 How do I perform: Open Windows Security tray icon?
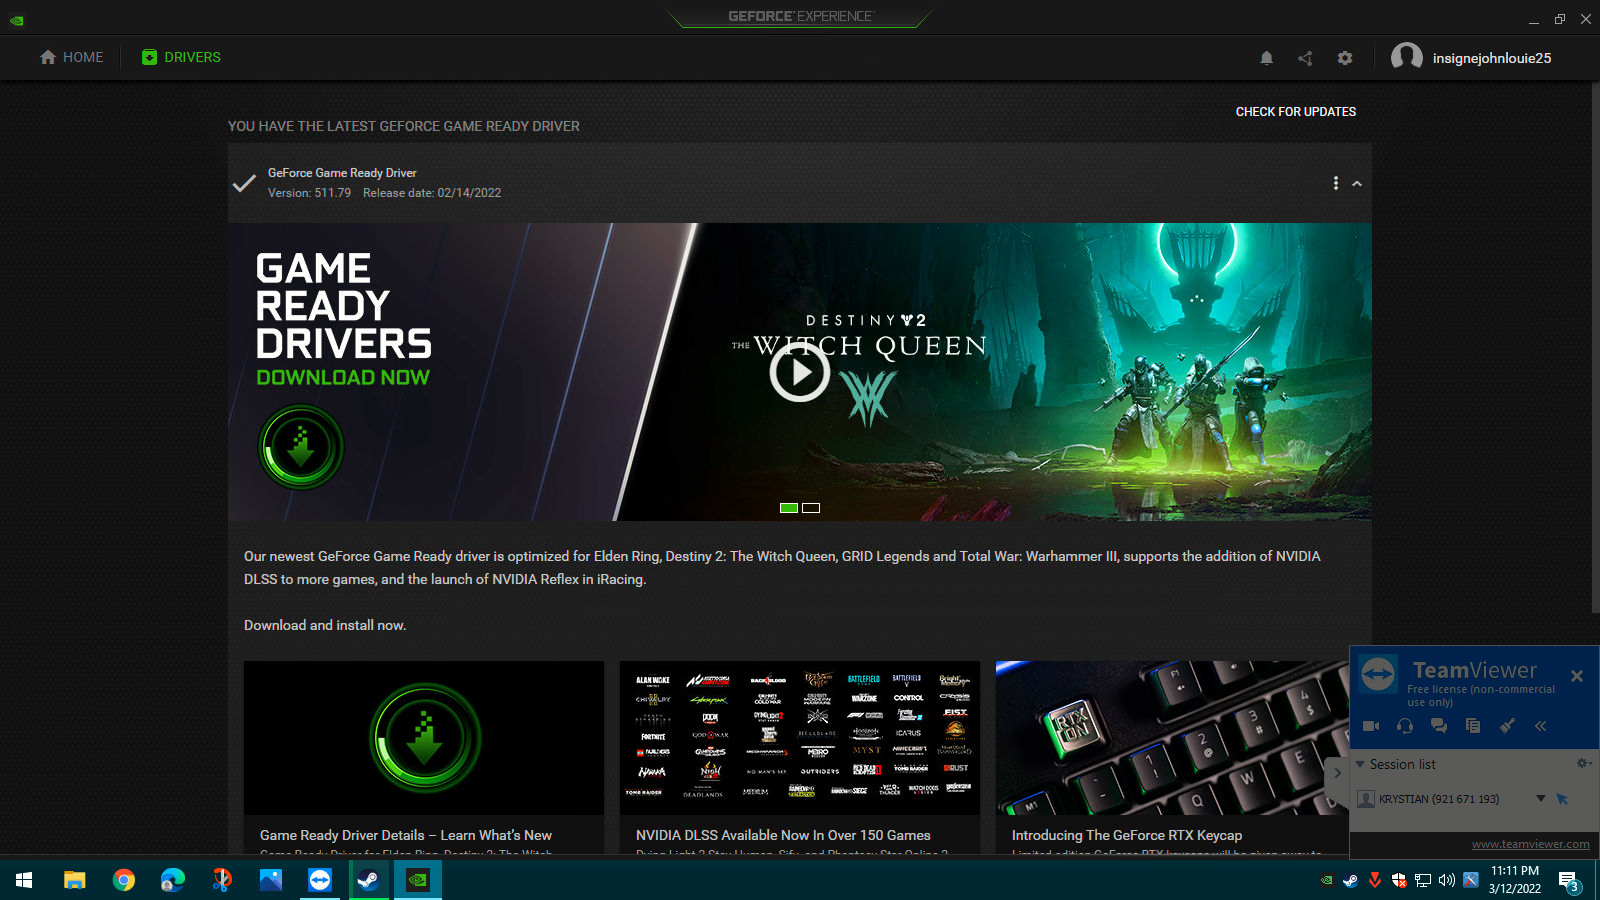[1399, 880]
